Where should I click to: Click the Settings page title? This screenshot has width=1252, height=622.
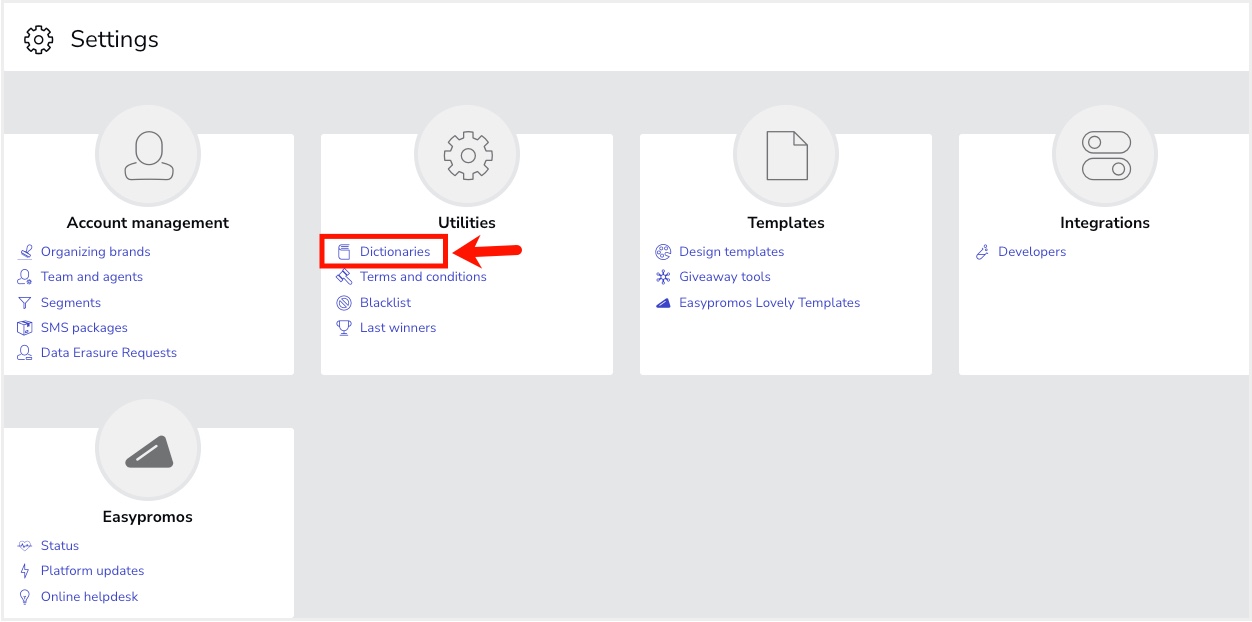coord(114,39)
